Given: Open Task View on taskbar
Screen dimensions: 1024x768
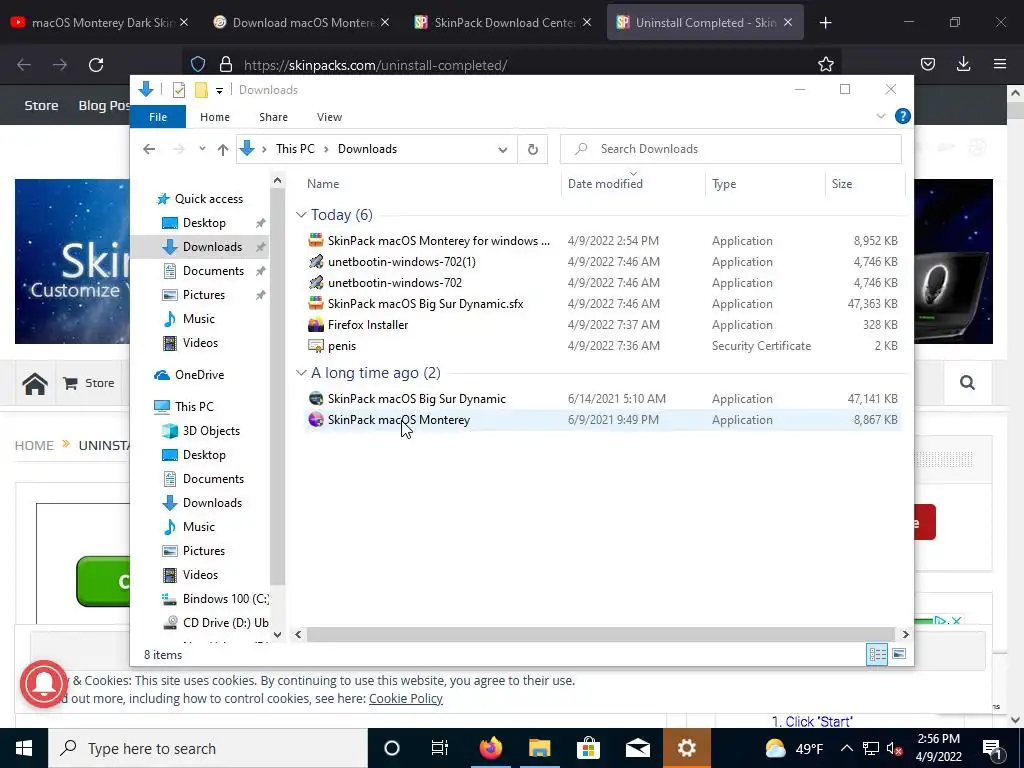Looking at the screenshot, I should (x=440, y=748).
